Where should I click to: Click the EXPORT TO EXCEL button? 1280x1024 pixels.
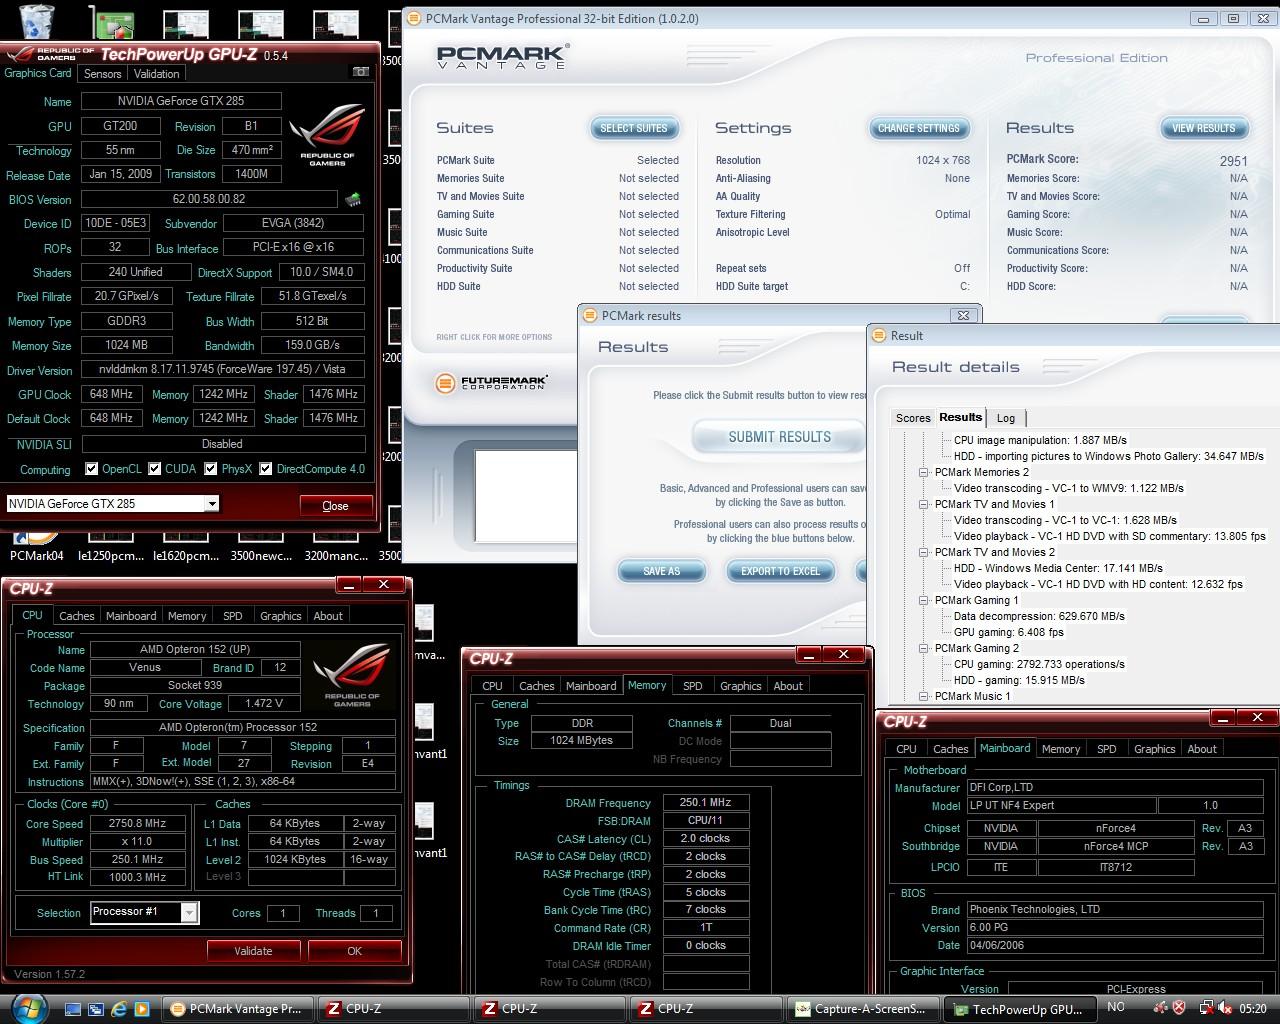(x=780, y=571)
